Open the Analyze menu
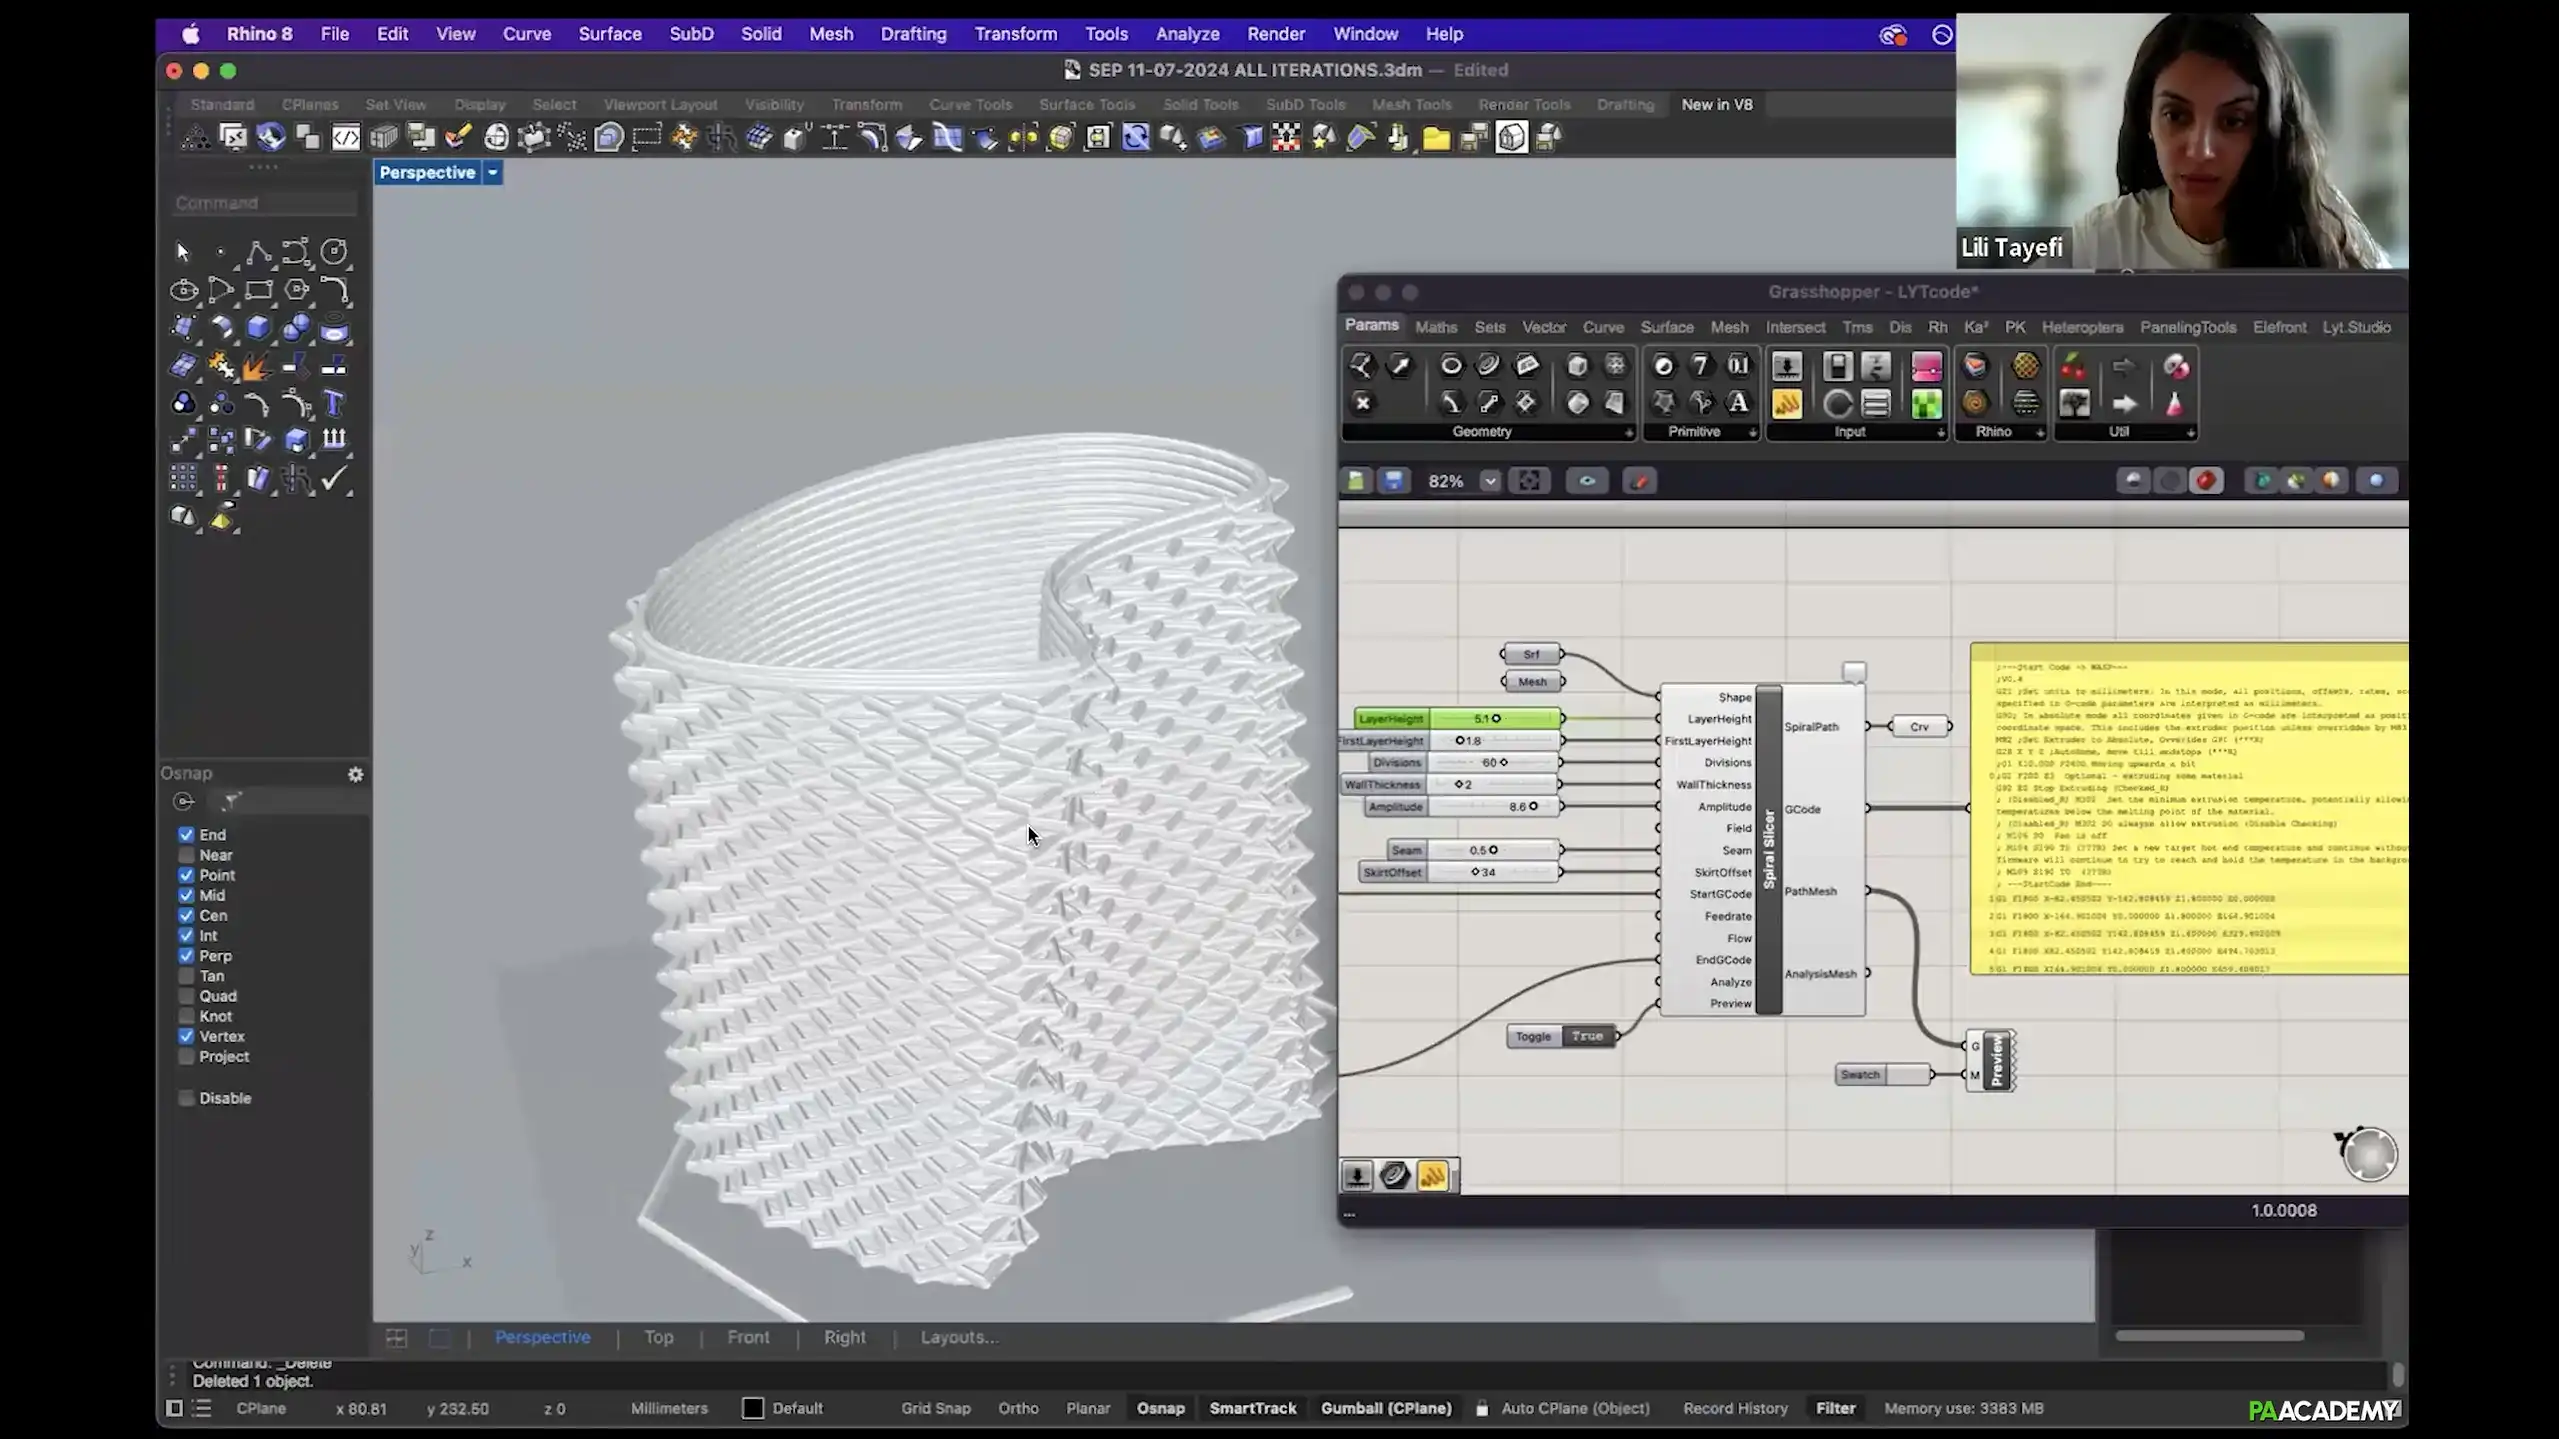This screenshot has height=1439, width=2559. 1187,34
